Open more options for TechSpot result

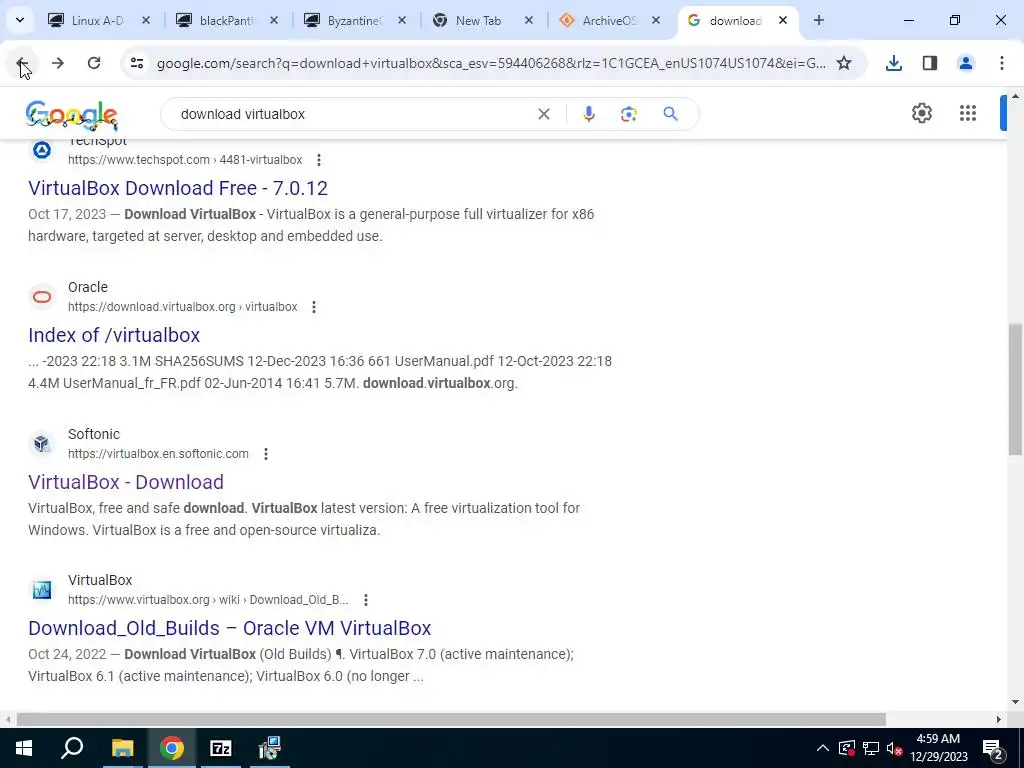pos(319,160)
